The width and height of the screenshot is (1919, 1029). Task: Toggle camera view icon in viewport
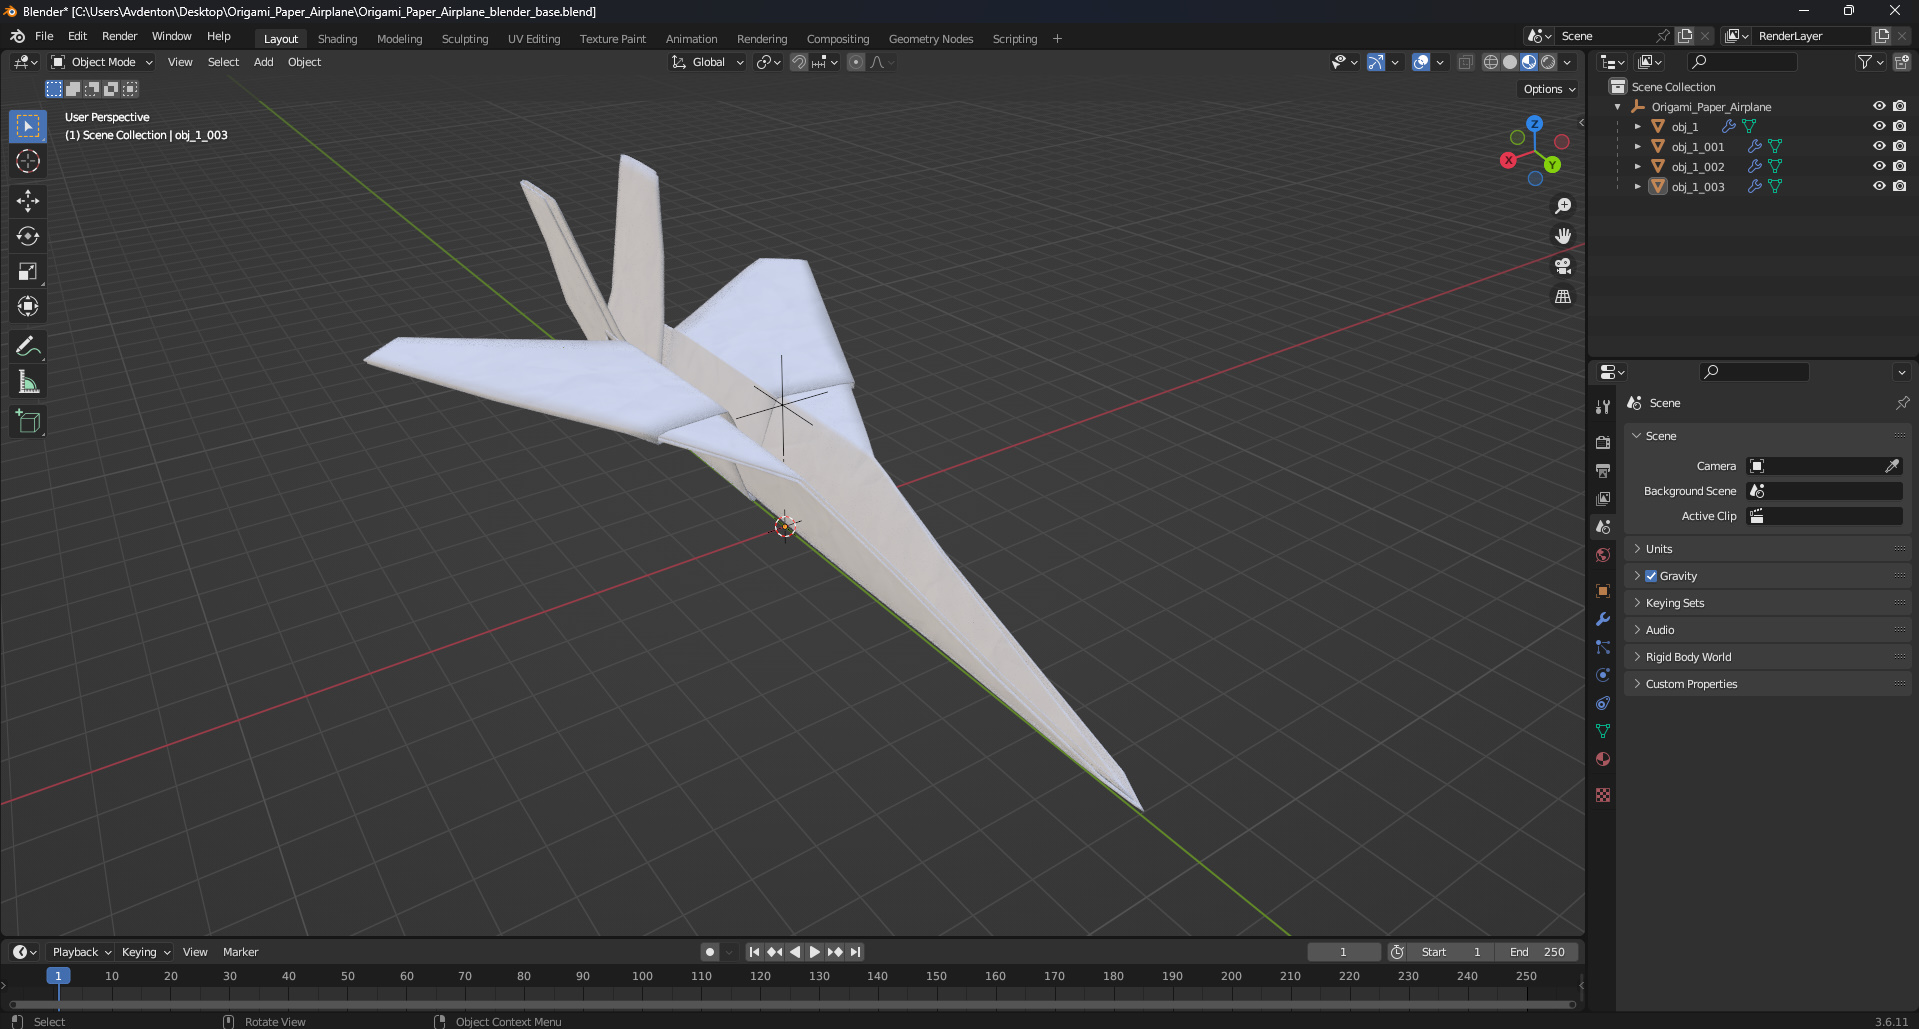(x=1563, y=266)
